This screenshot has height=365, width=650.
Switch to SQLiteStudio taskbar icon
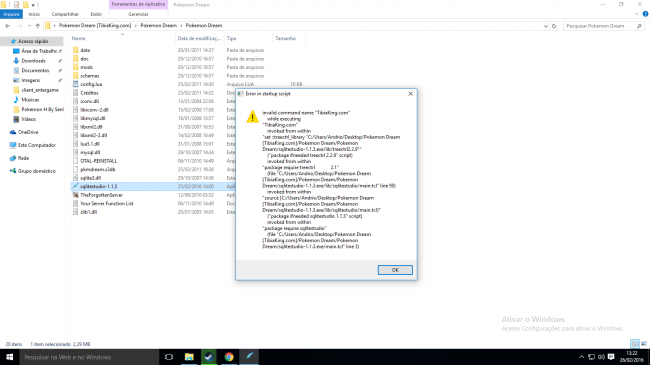249,357
